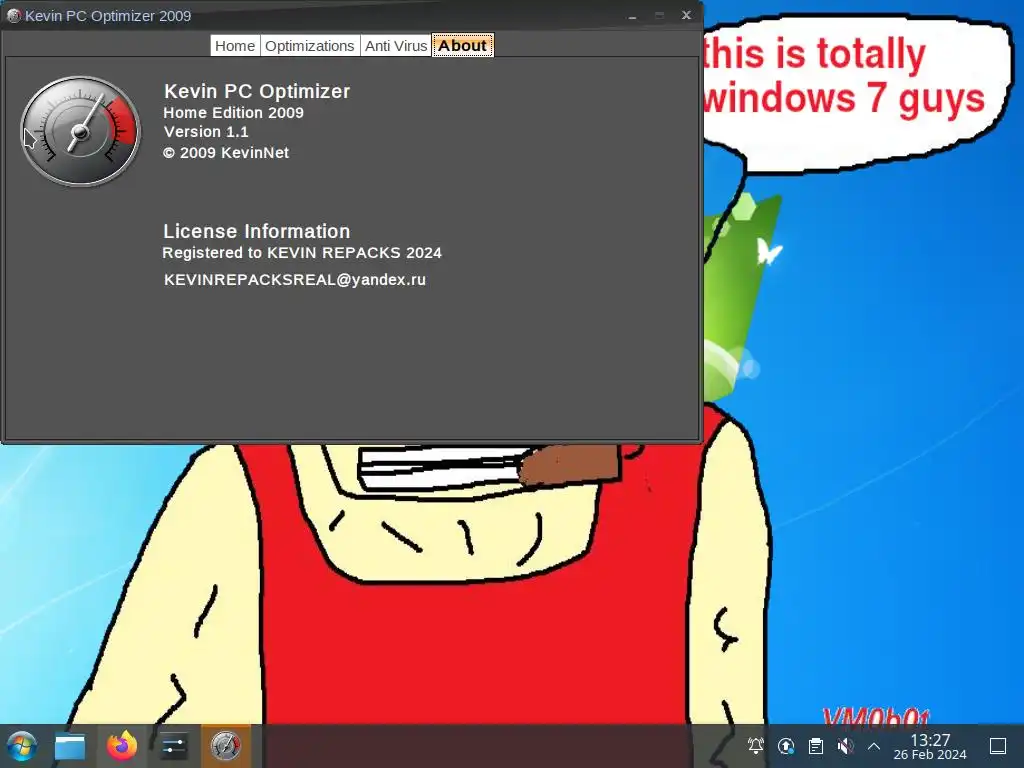Close the Kevin PC Optimizer window
Viewport: 1024px width, 768px height.
click(x=686, y=15)
